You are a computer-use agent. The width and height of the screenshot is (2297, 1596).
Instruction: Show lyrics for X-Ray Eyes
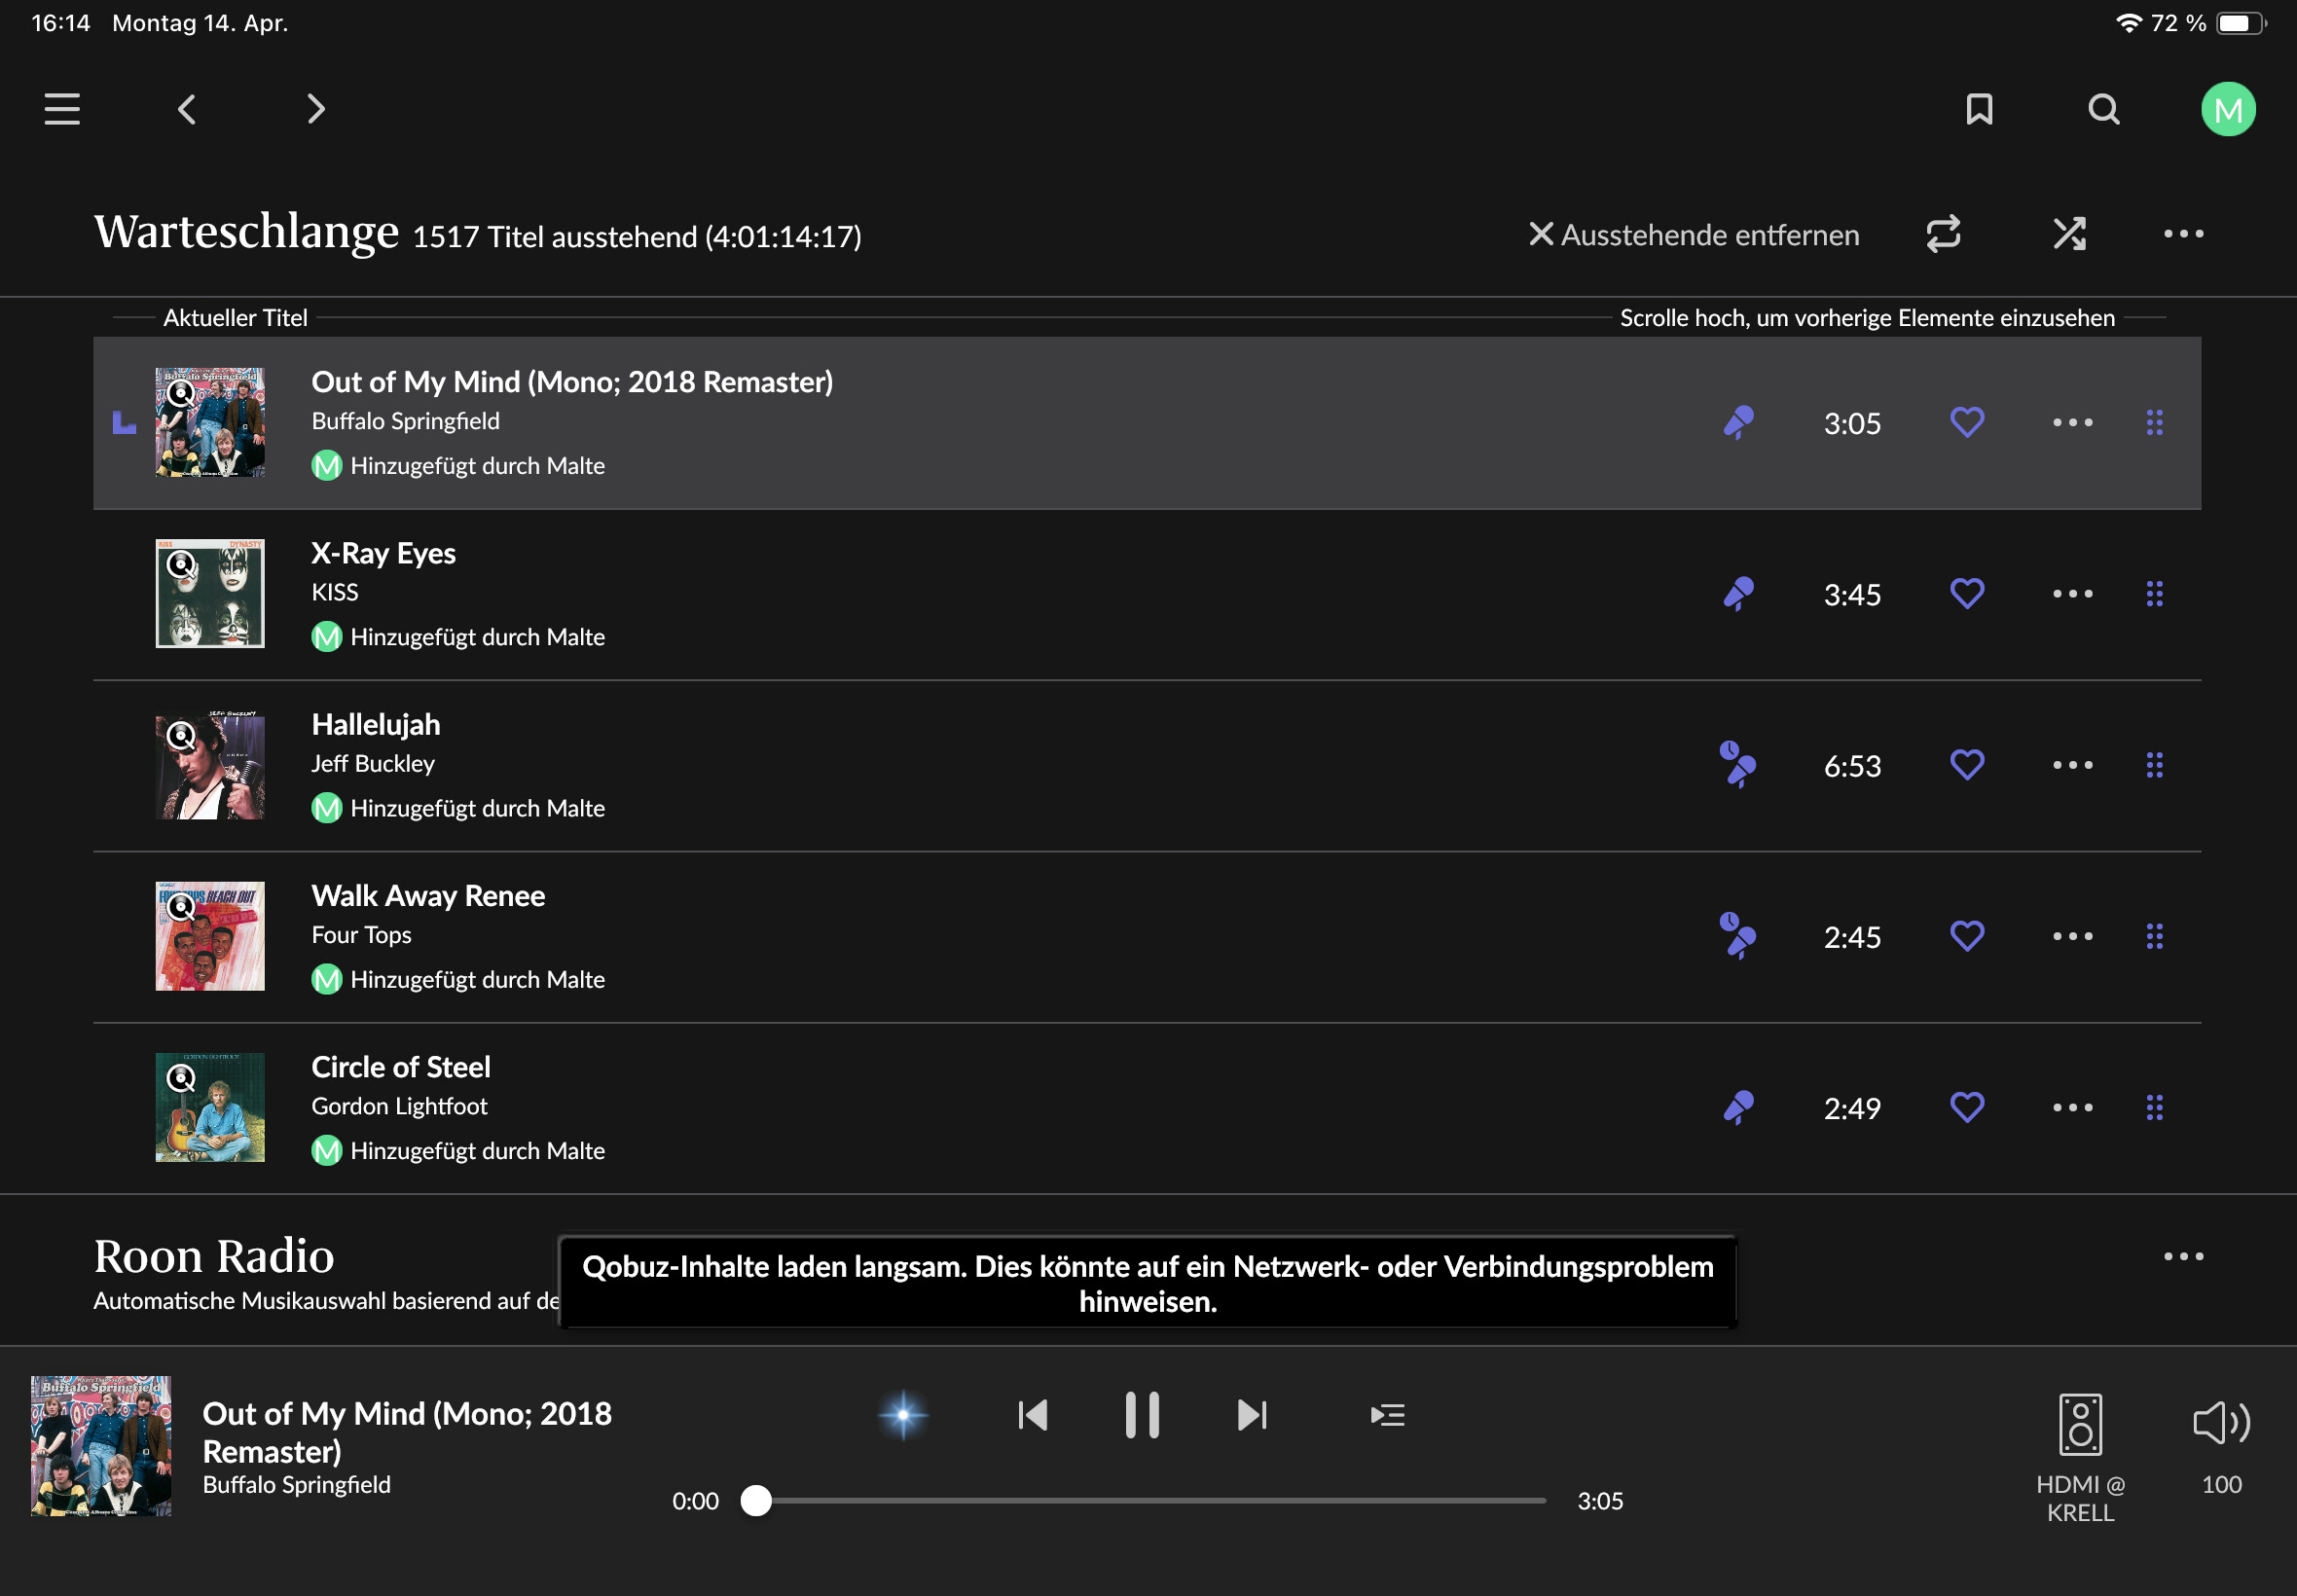[x=1739, y=594]
